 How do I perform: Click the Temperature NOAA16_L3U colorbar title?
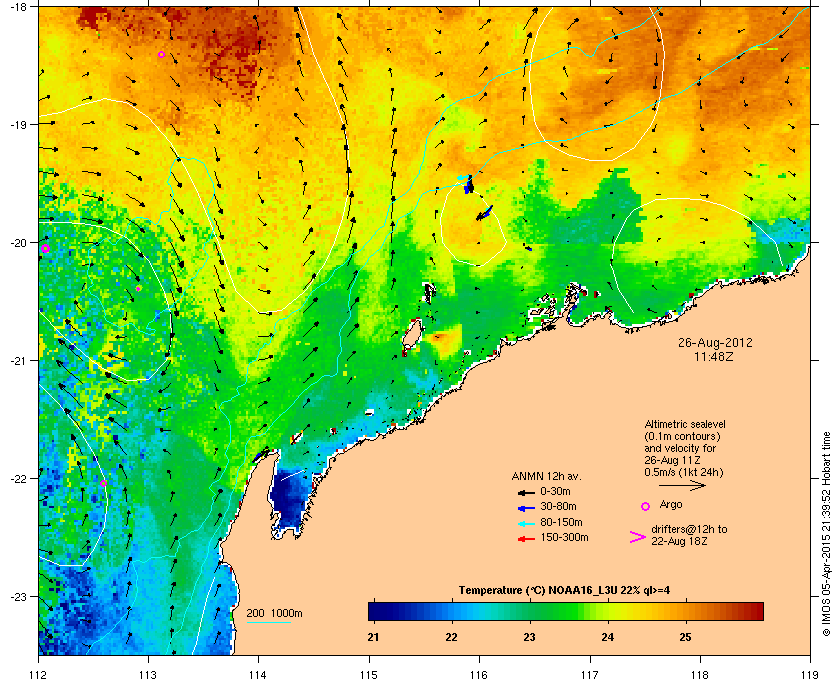click(x=564, y=591)
